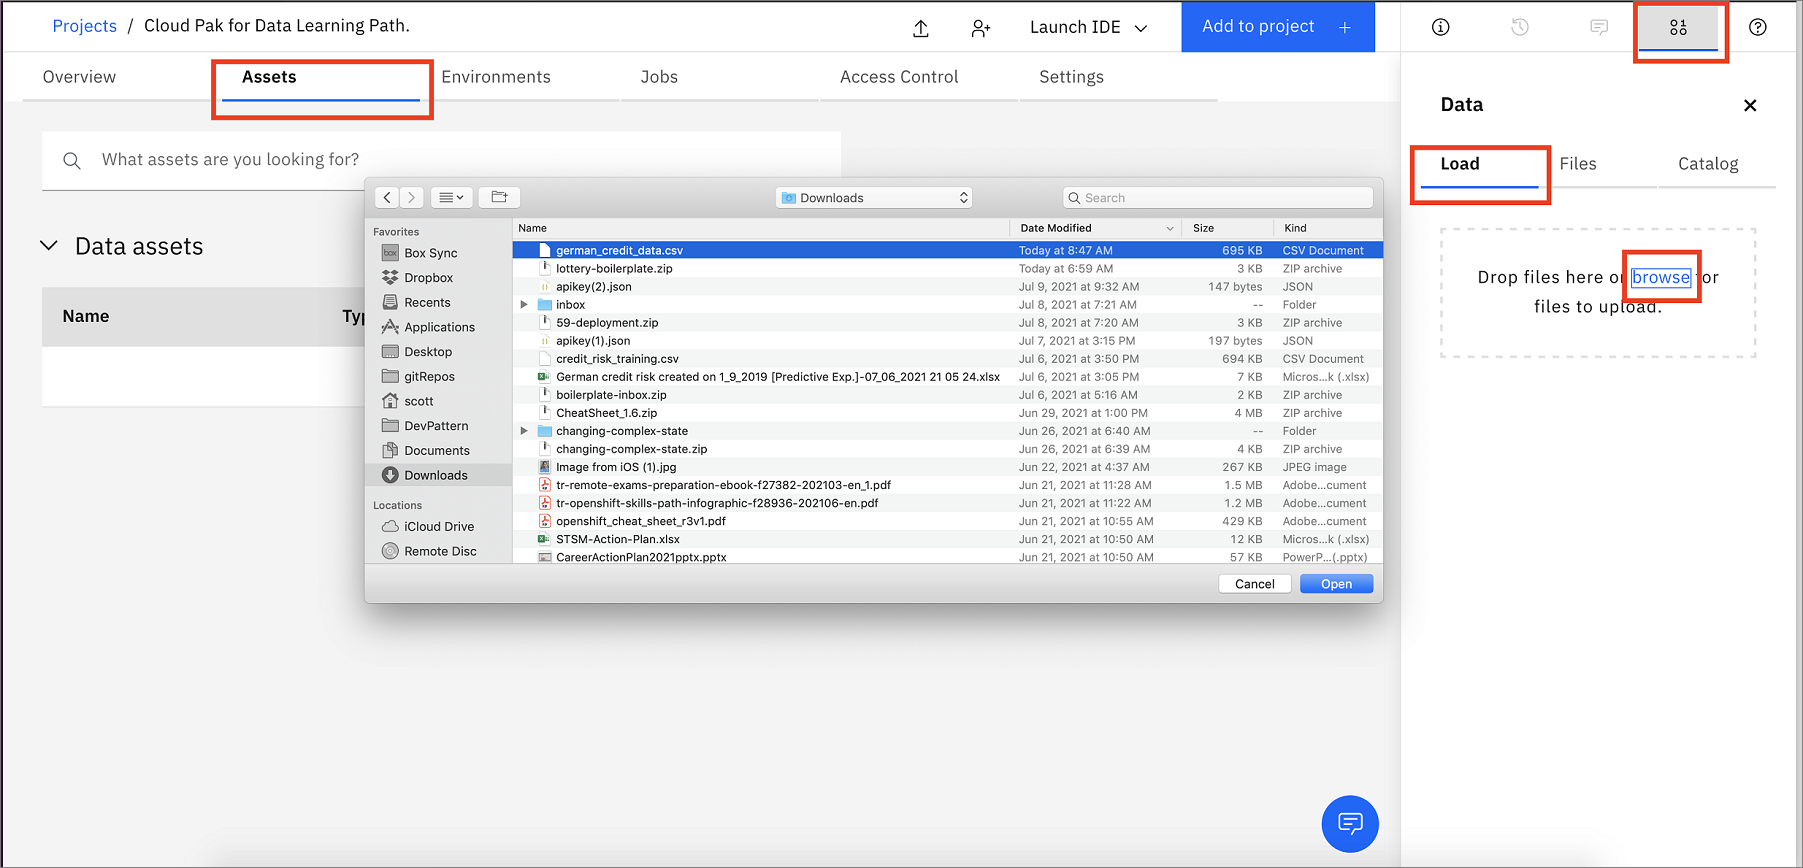Select the Catalog tab in Data panel

pos(1708,164)
